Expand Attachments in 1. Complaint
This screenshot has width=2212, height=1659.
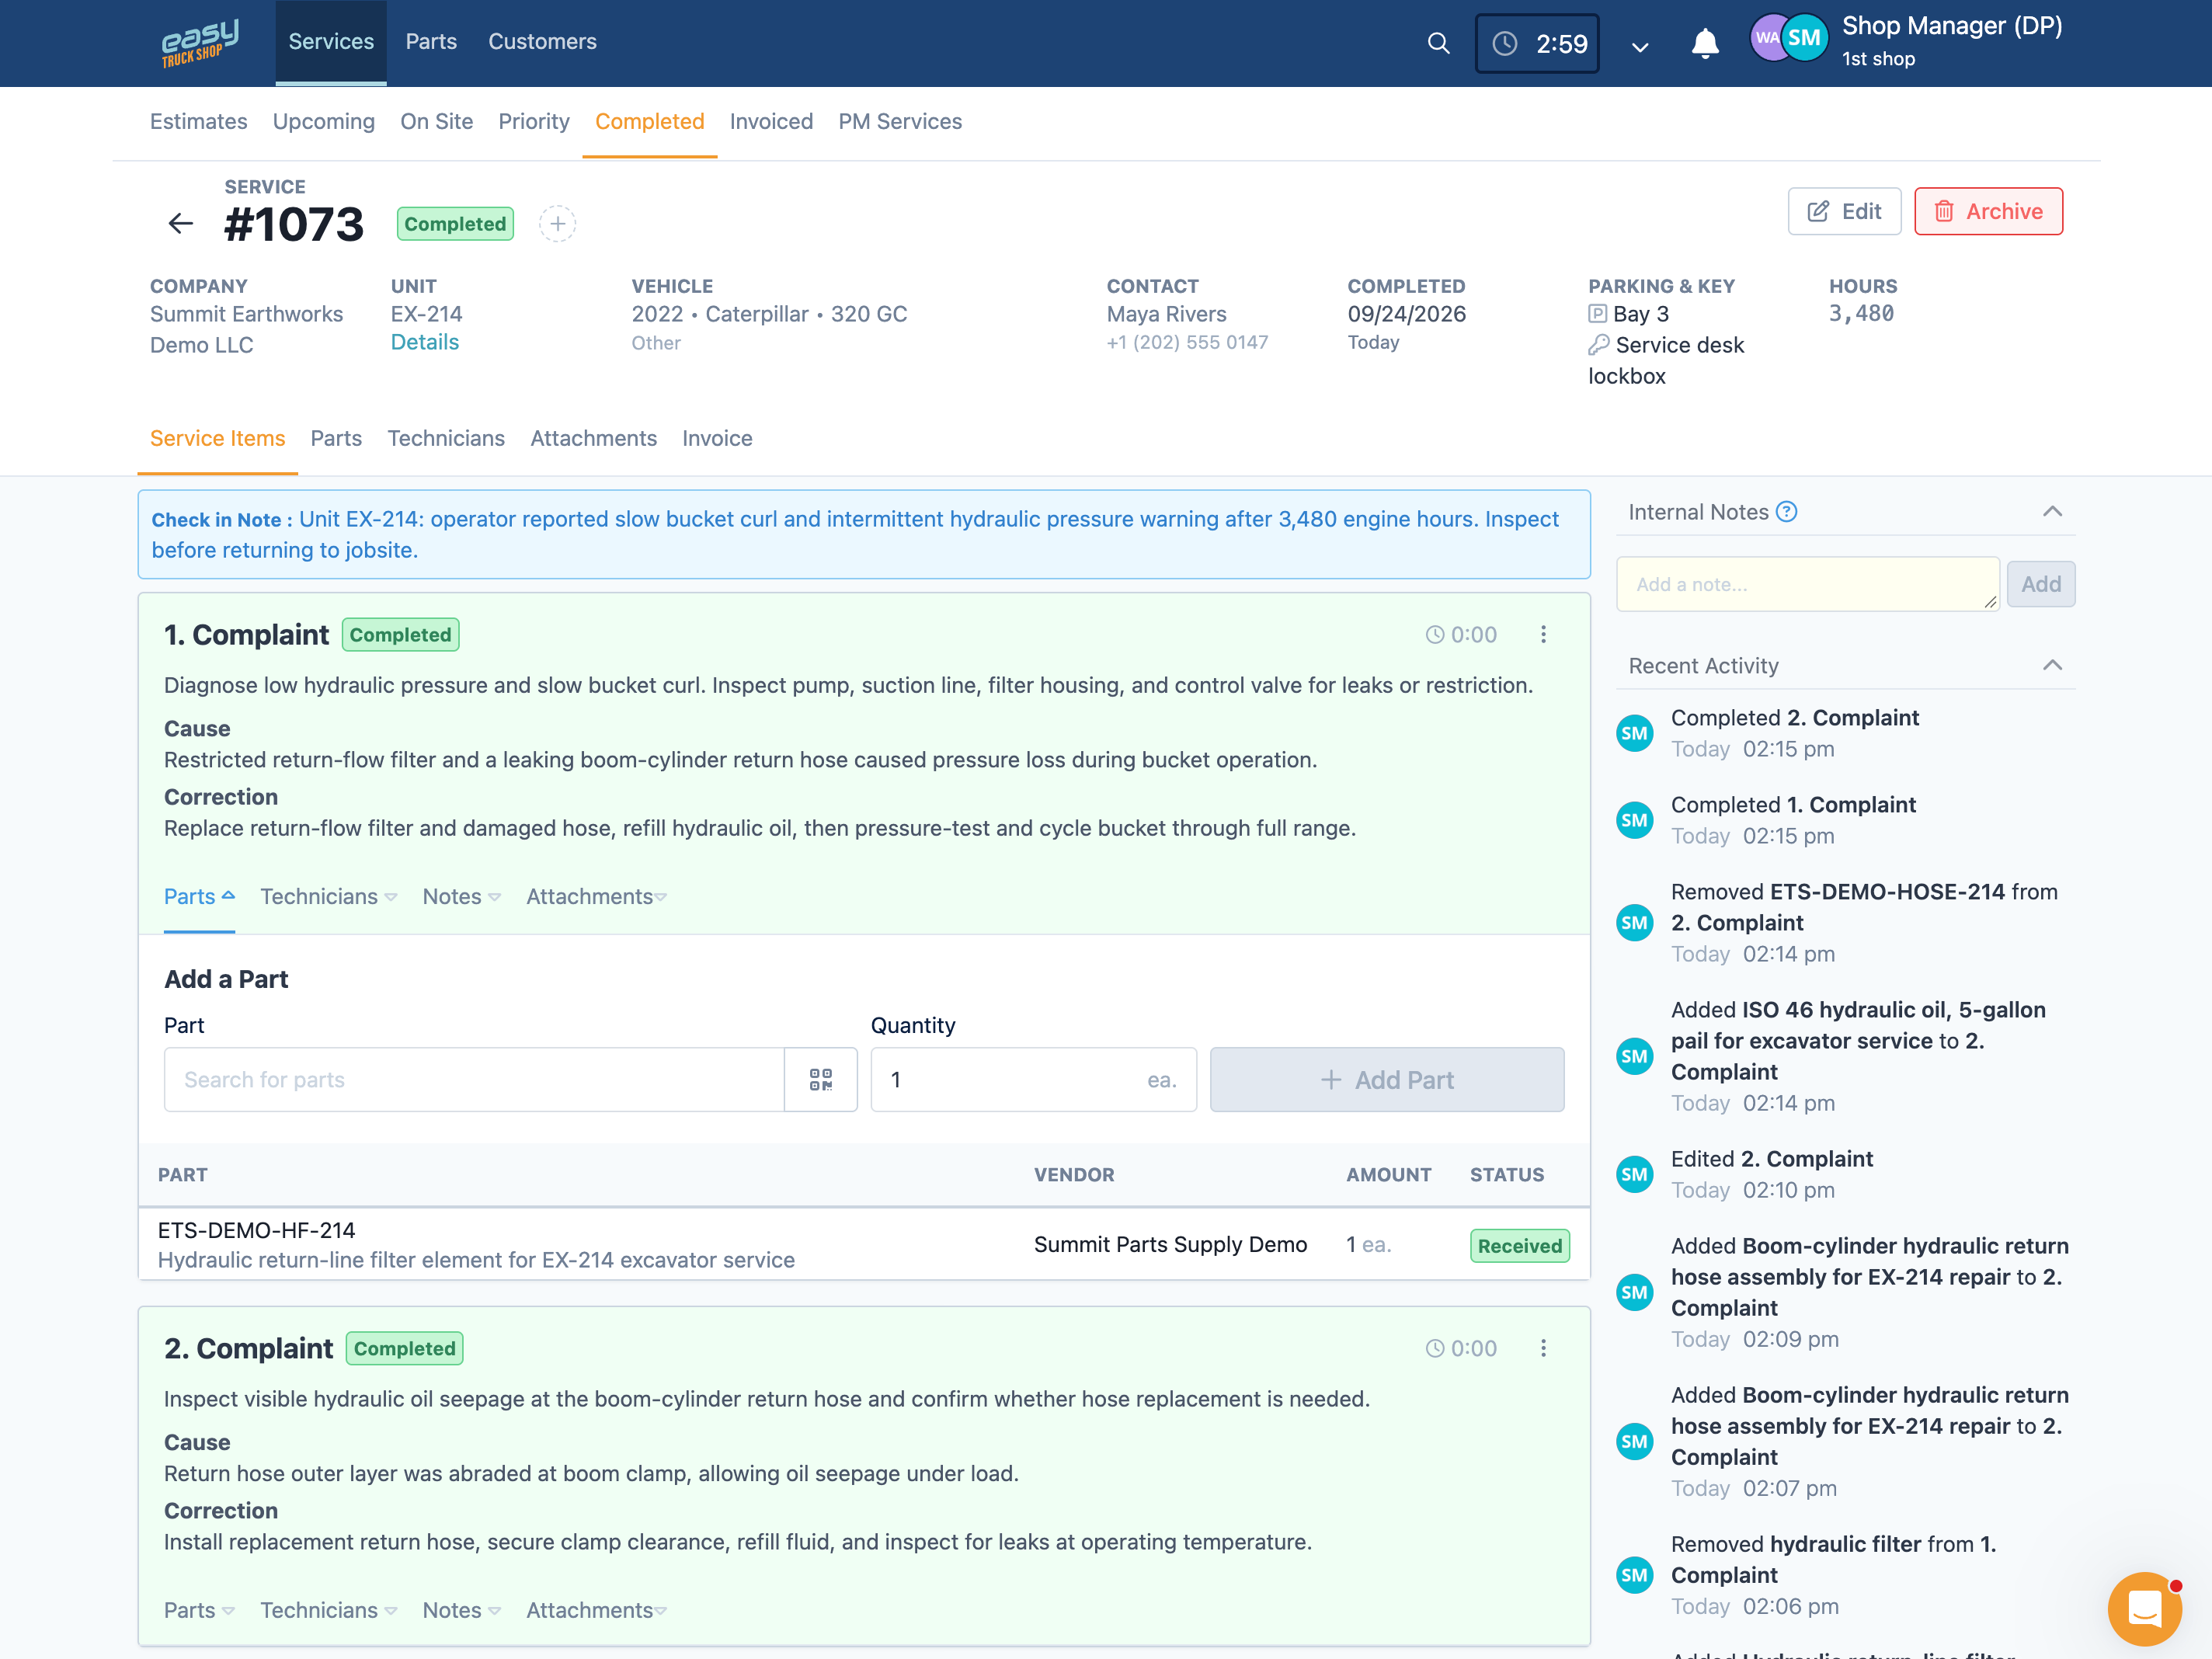[596, 897]
